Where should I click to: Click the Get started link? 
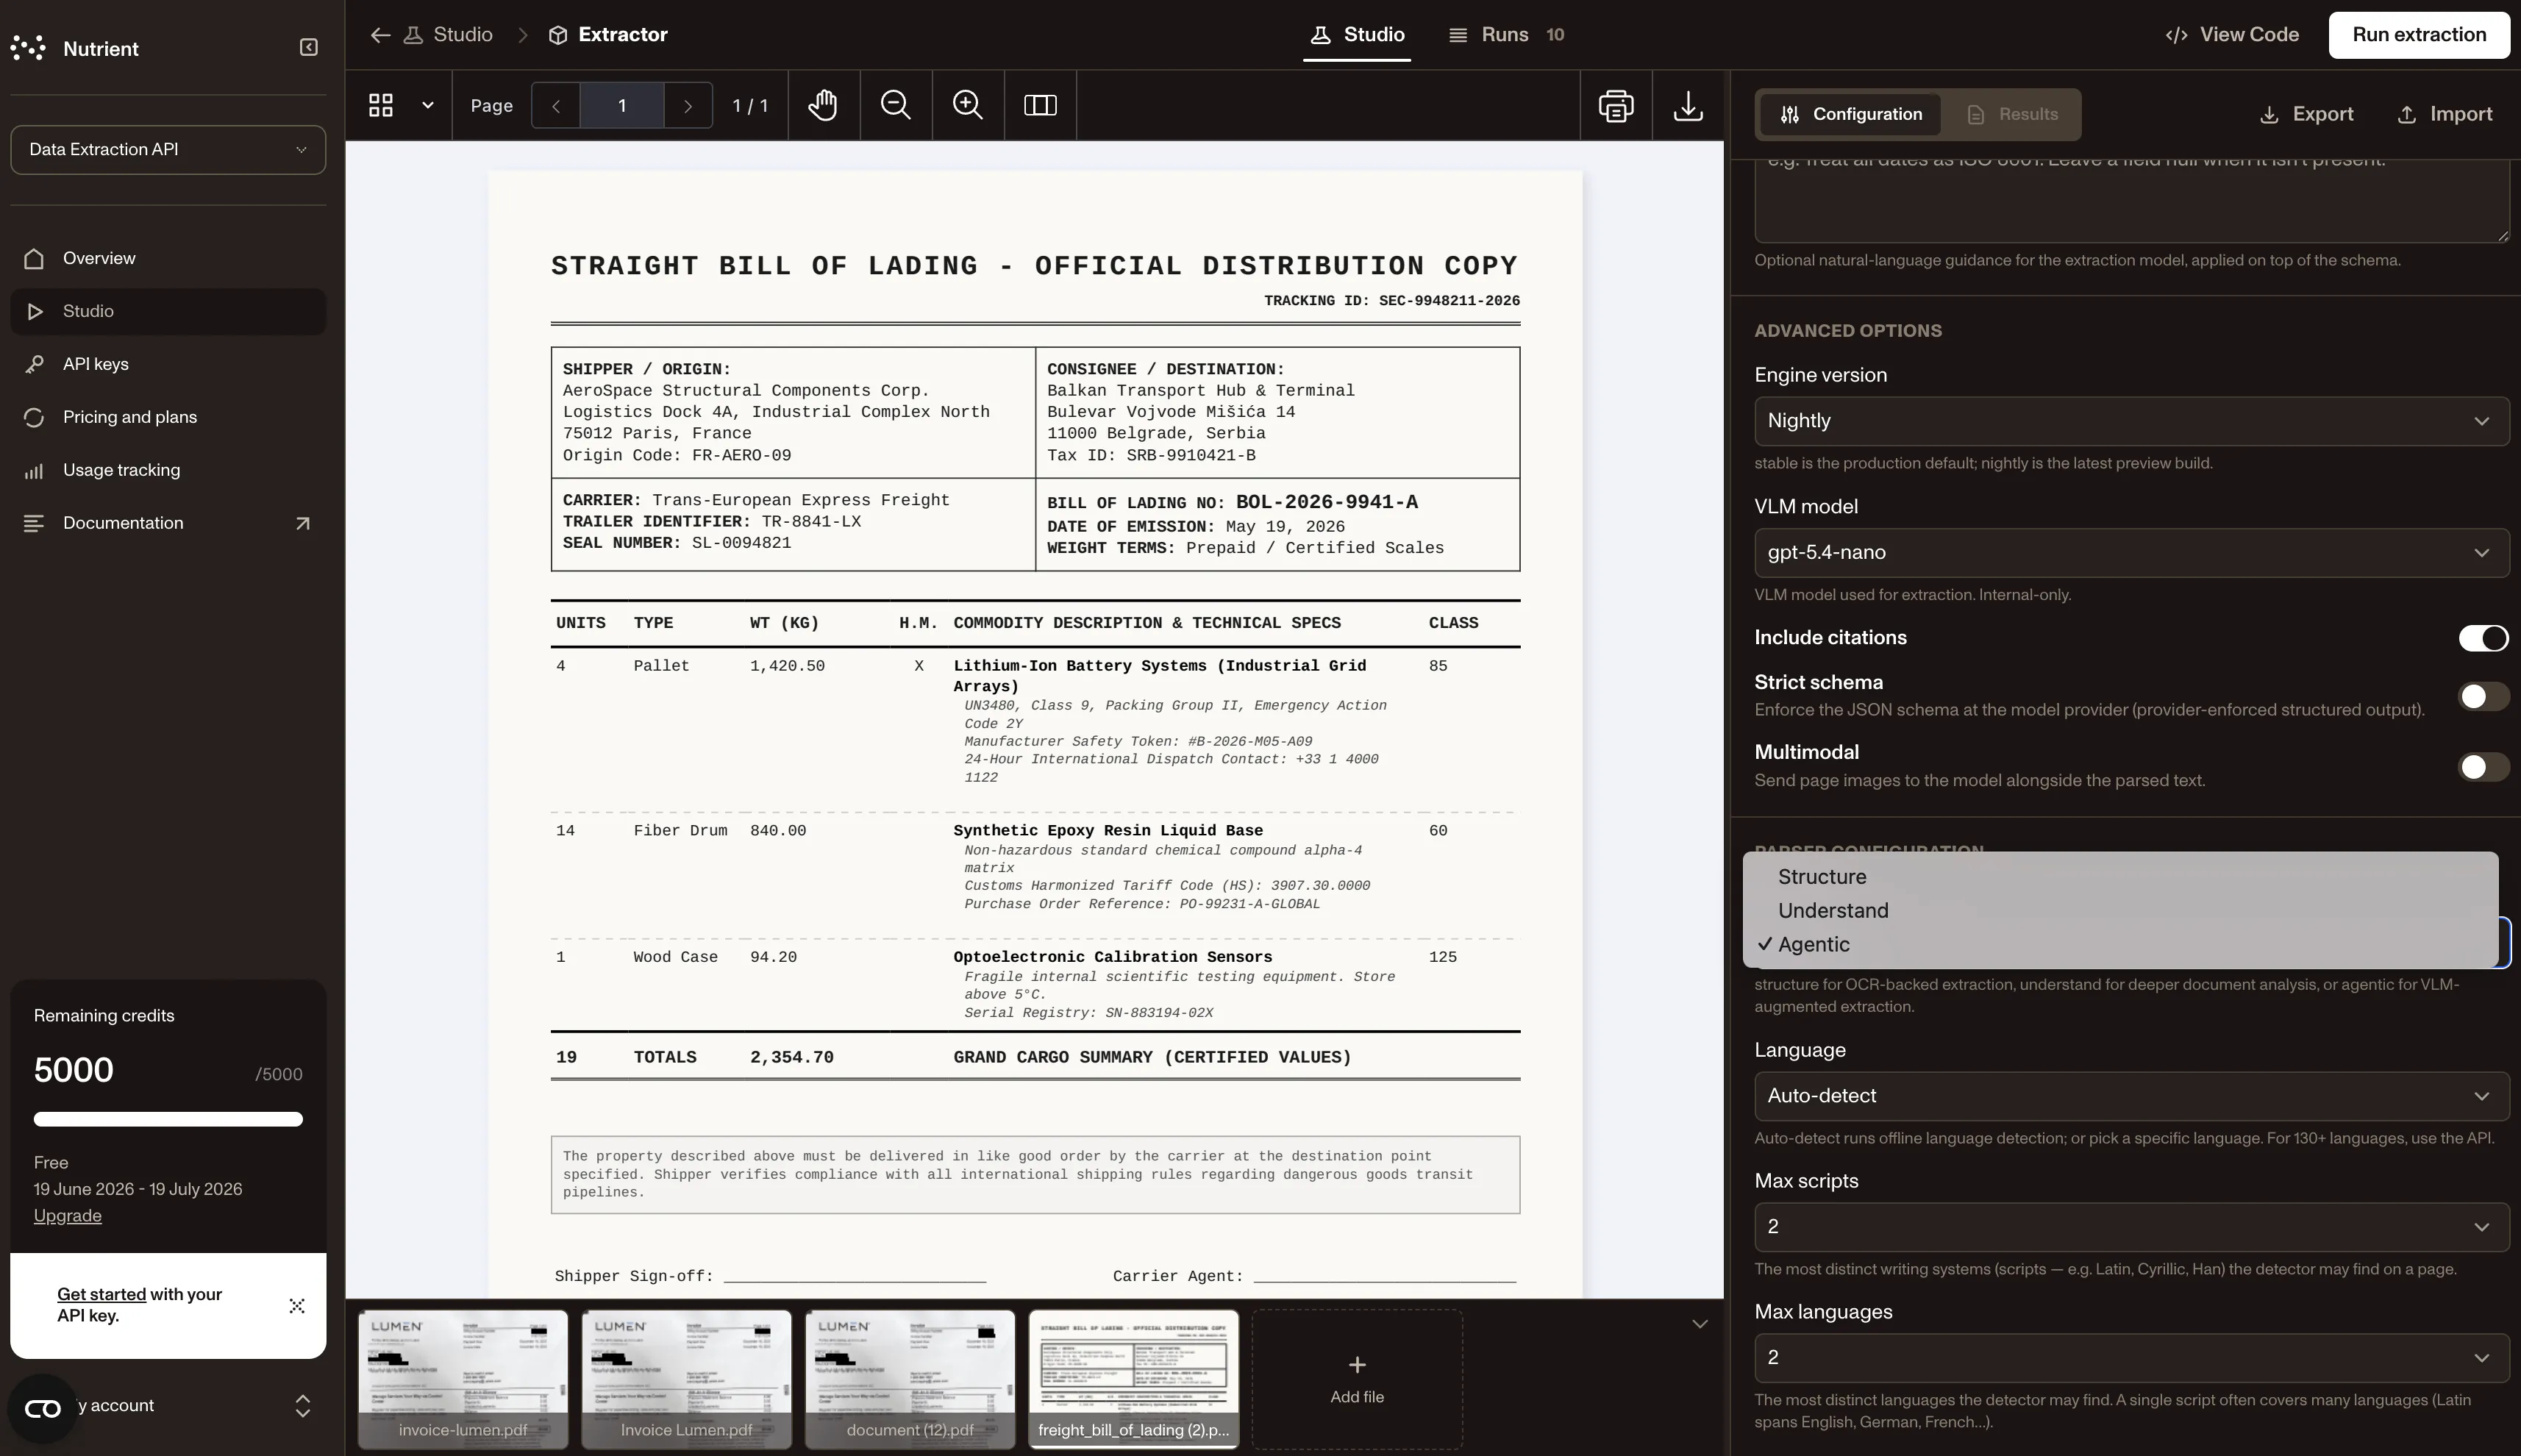point(101,1295)
